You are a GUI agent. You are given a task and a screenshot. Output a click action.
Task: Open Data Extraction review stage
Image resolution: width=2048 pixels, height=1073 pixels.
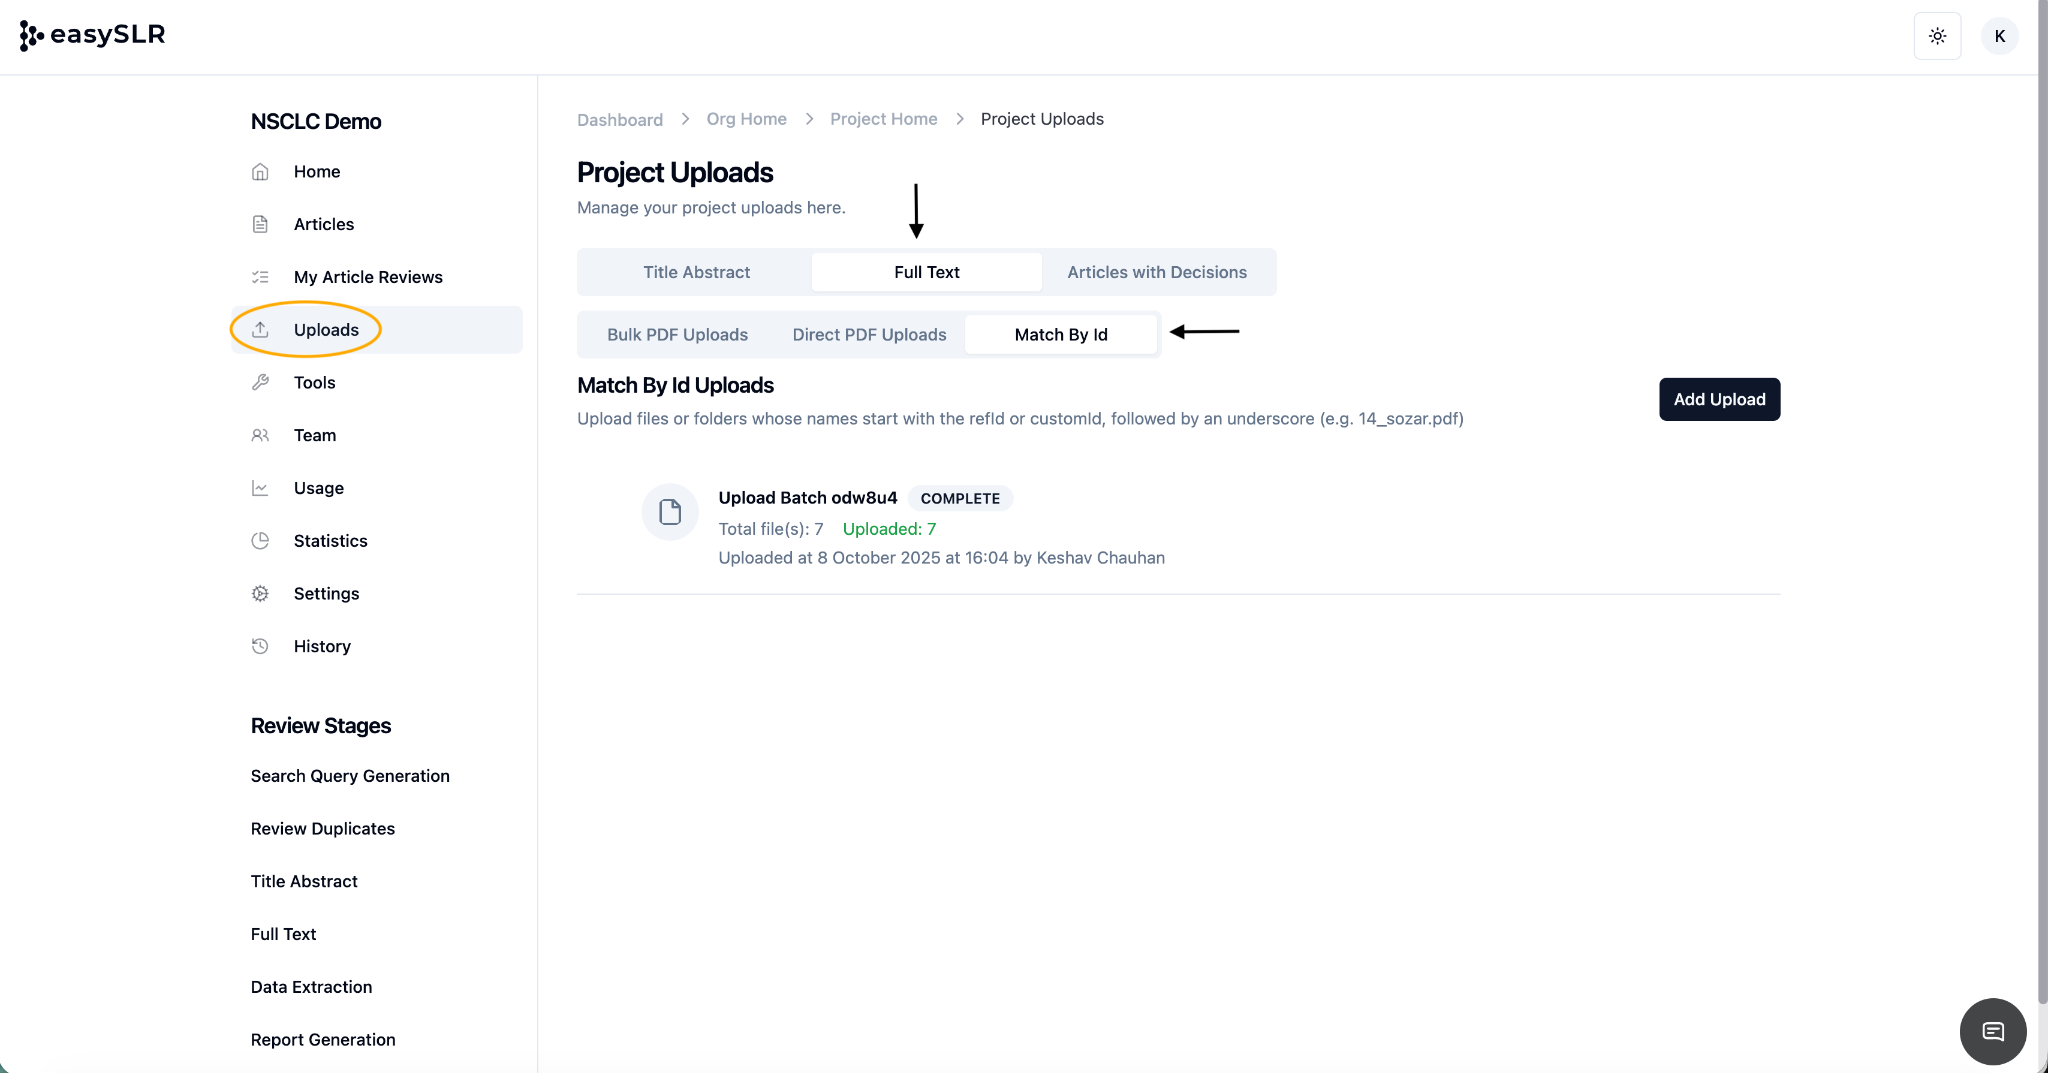[311, 987]
